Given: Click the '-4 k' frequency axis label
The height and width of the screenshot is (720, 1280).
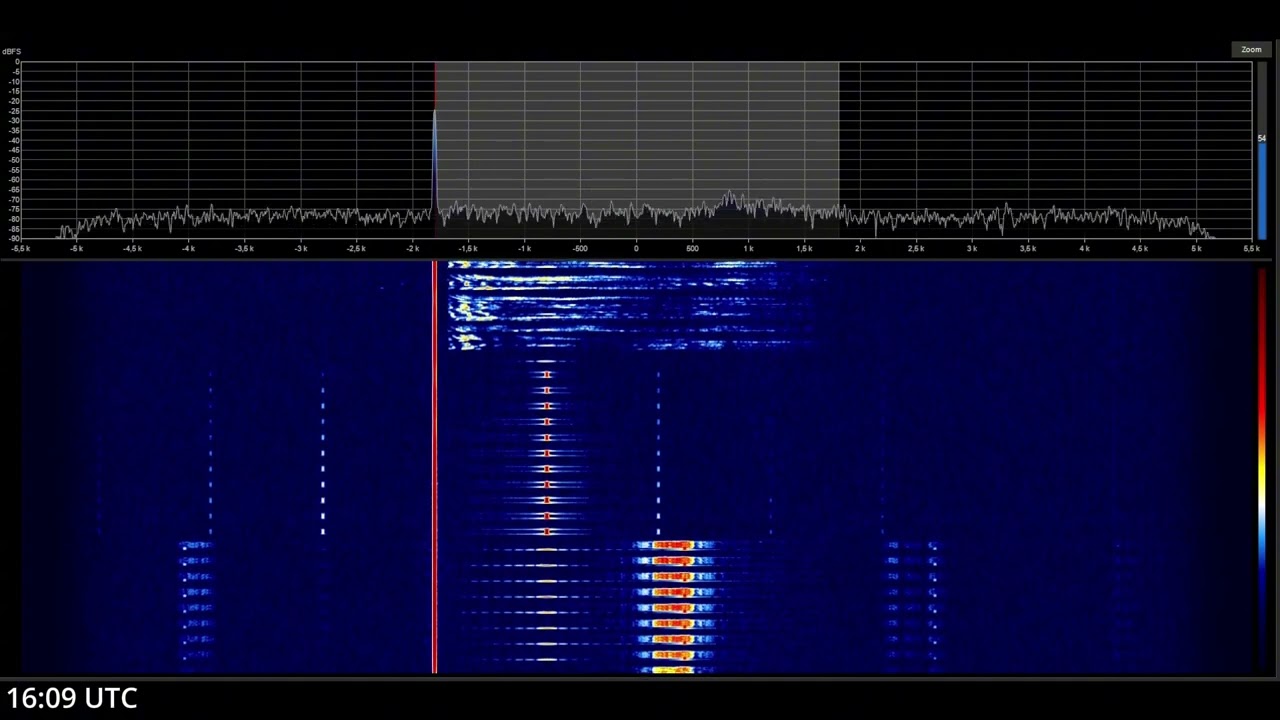Looking at the screenshot, I should [x=188, y=248].
